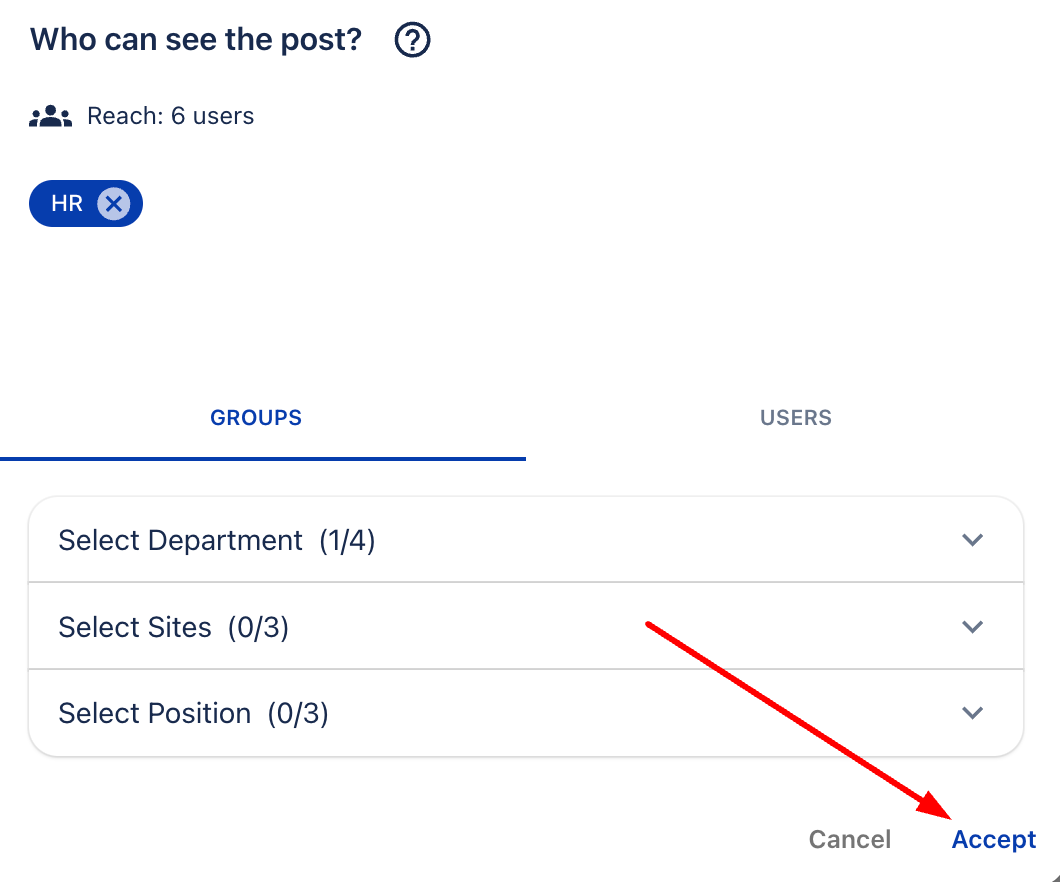Screen dimensions: 1060x882
Task: Click the Position (0/3) selection count
Action: tap(298, 714)
